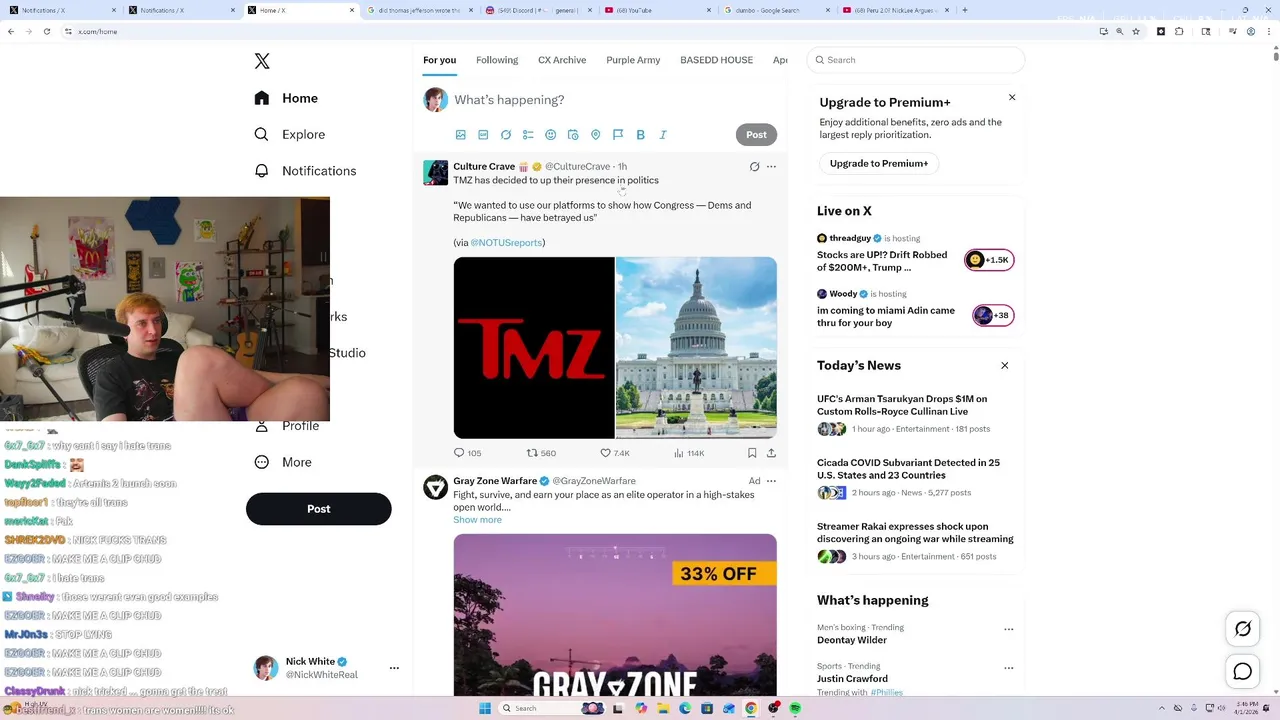Screen dimensions: 1280x720
Task: Like the Culture Crave post
Action: tap(614, 453)
